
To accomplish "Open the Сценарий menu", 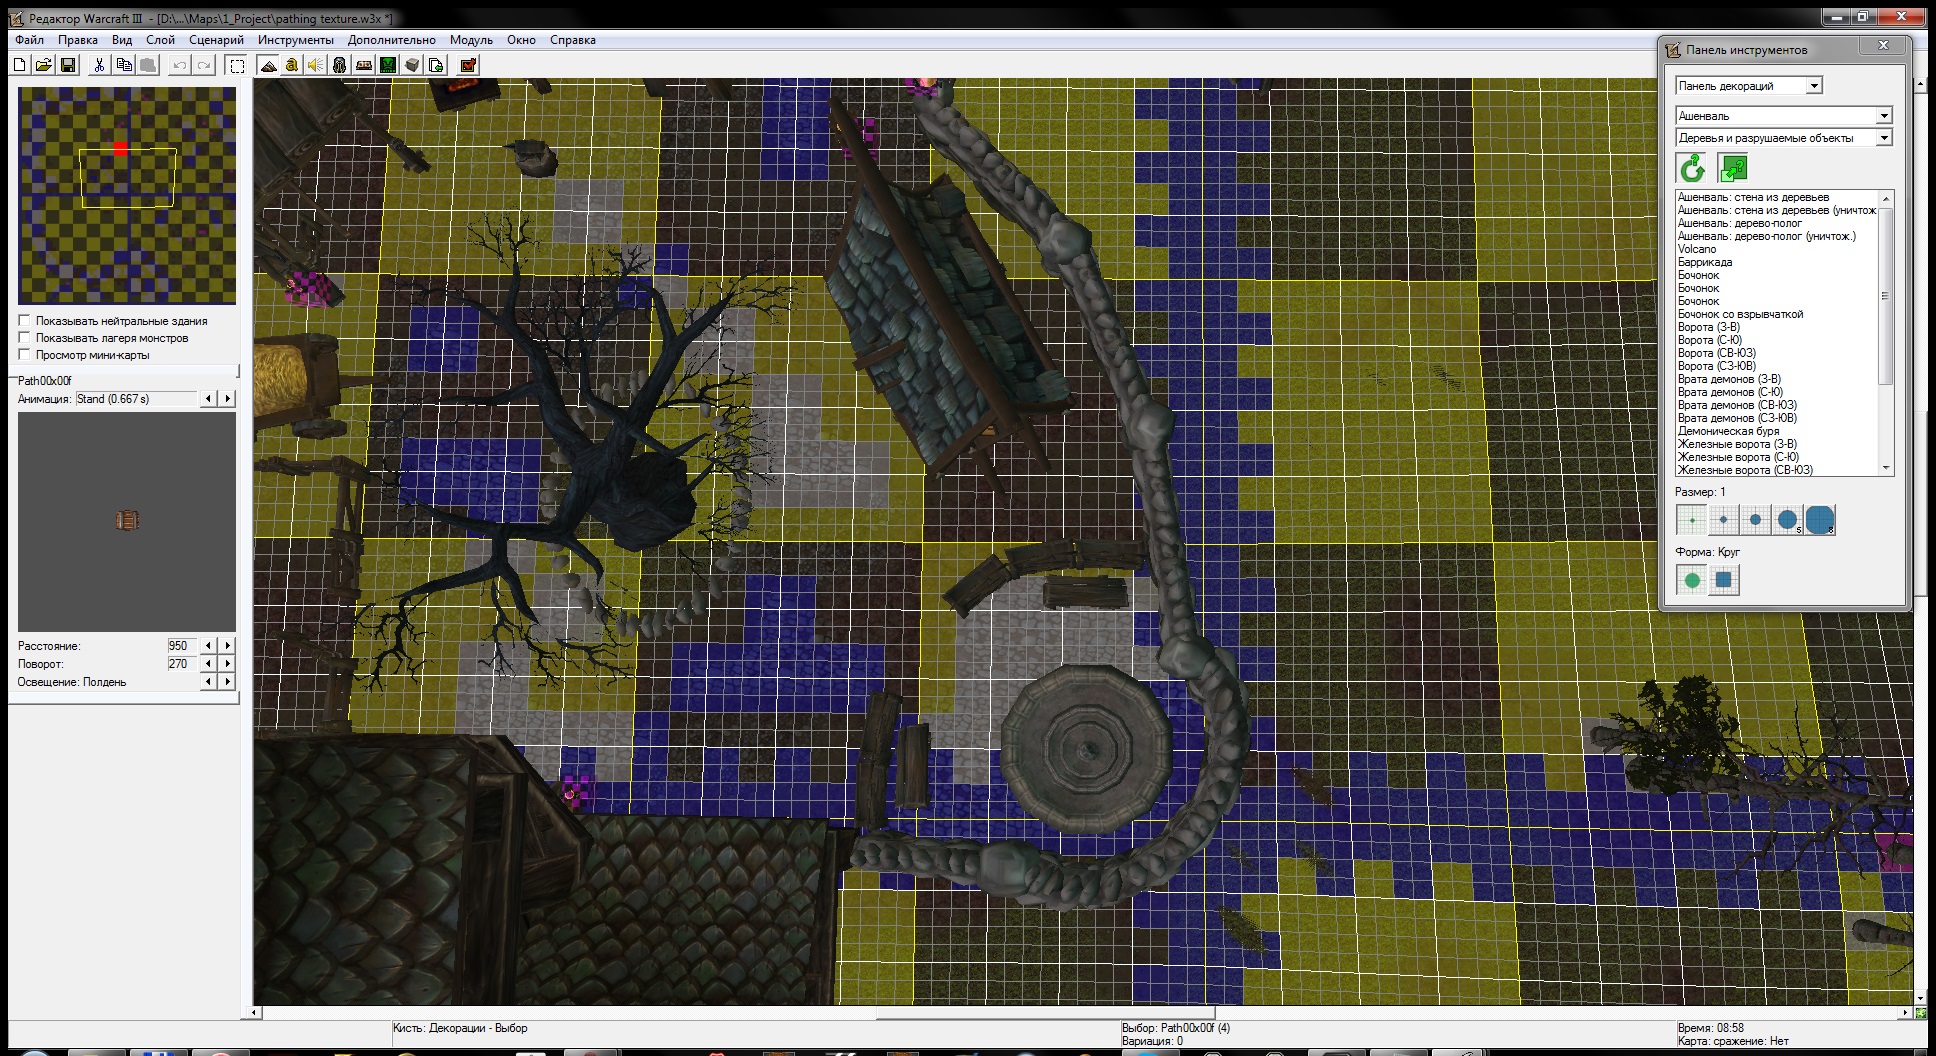I will pos(216,40).
